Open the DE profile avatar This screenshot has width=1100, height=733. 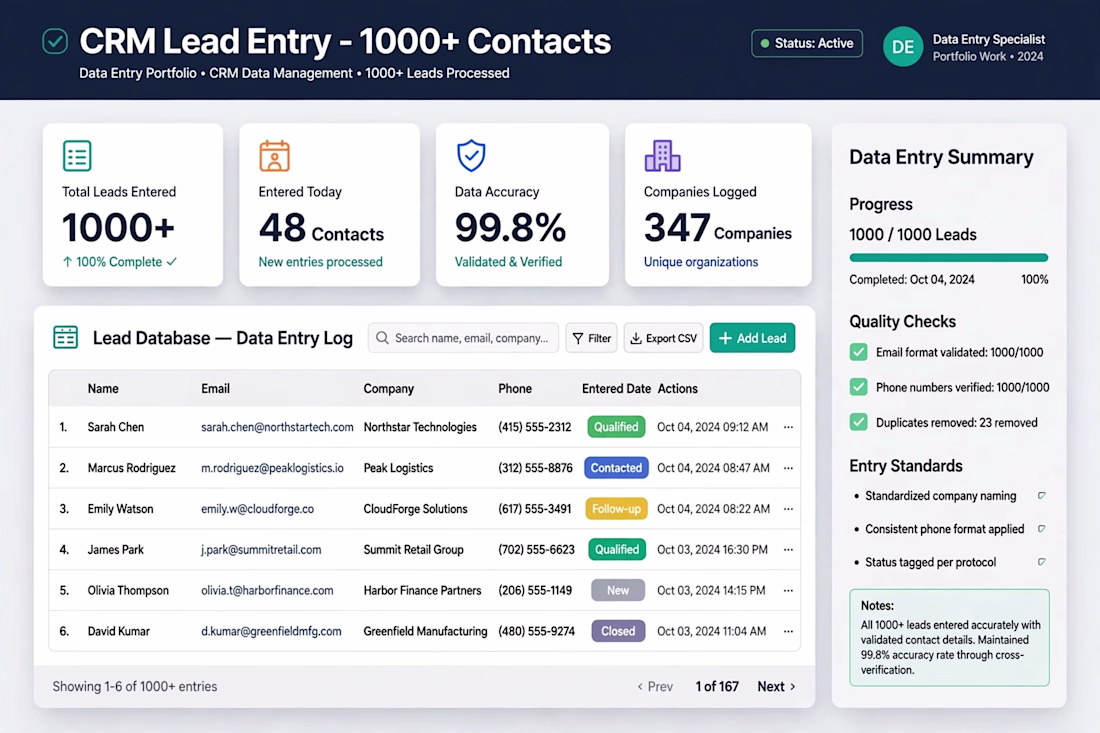coord(902,46)
